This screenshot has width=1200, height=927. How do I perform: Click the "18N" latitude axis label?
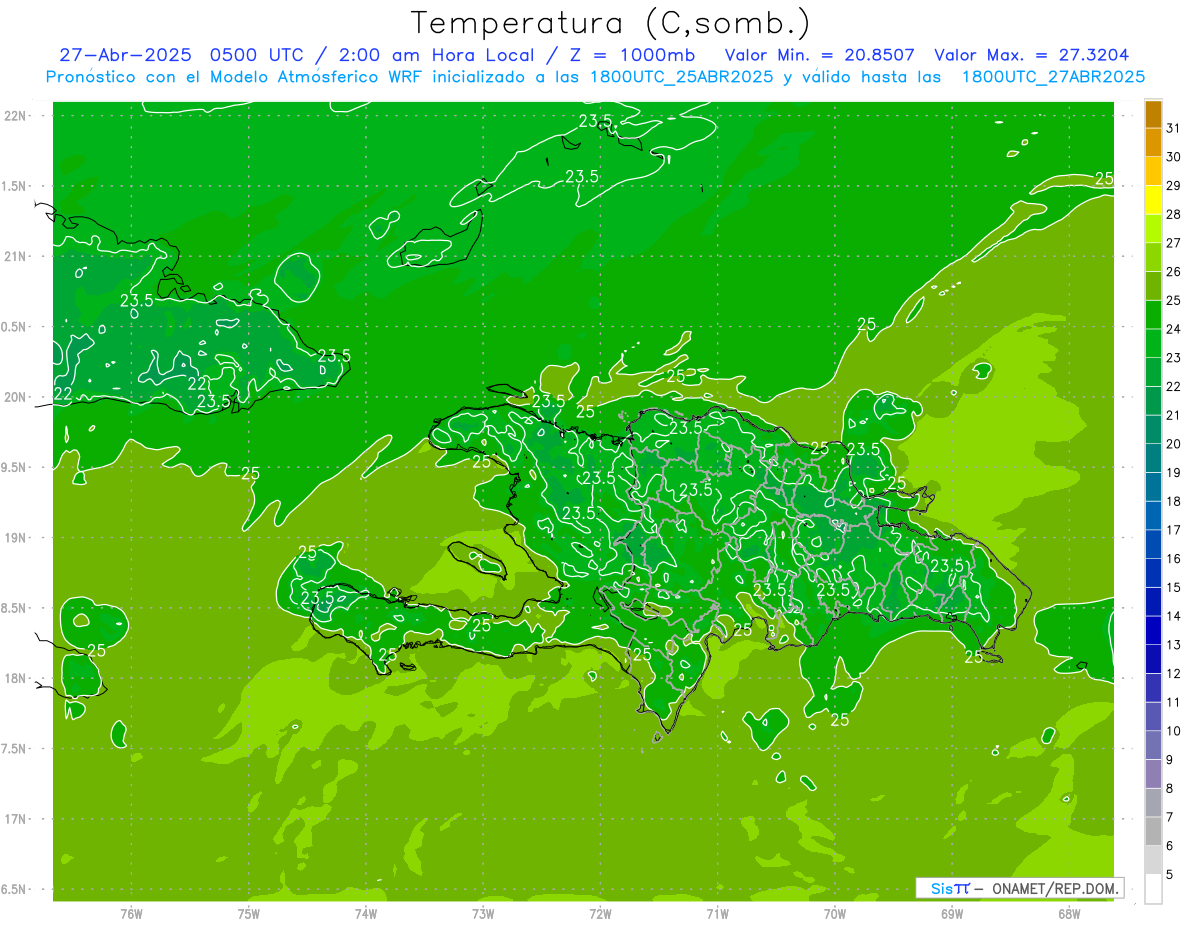point(16,678)
